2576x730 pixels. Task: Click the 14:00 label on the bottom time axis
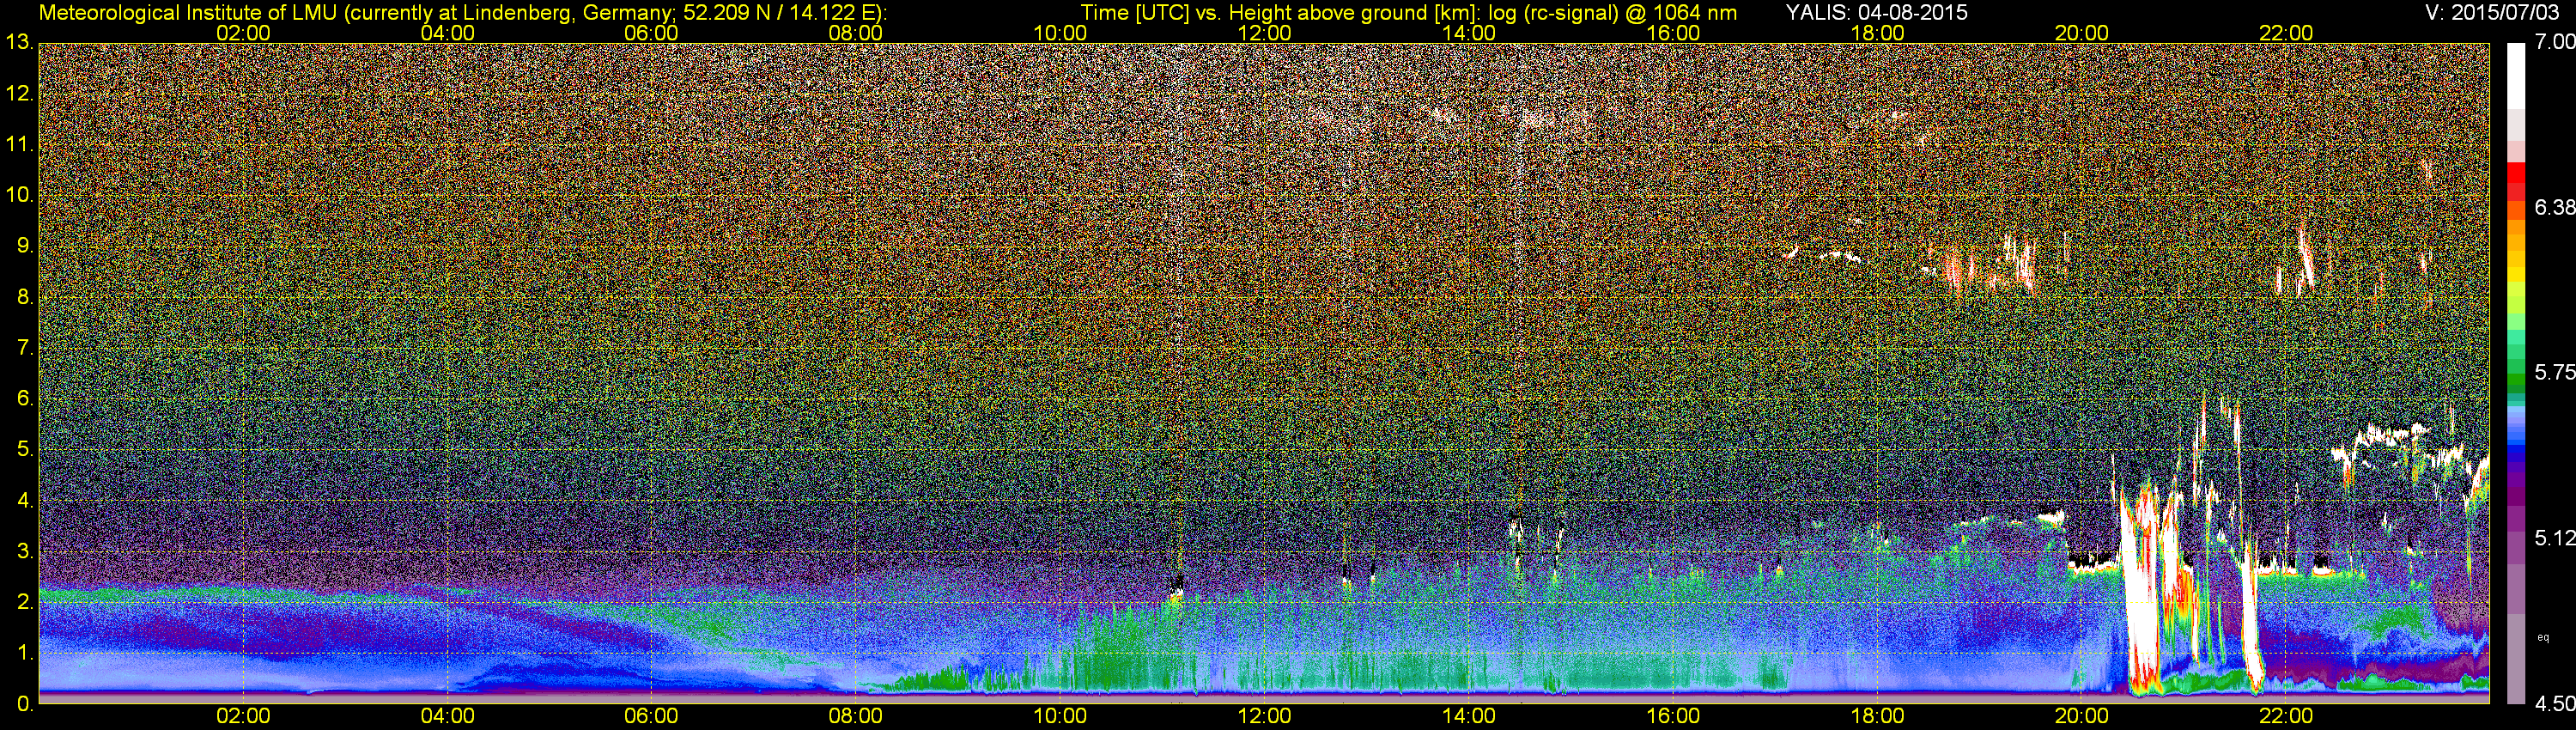tap(1469, 716)
